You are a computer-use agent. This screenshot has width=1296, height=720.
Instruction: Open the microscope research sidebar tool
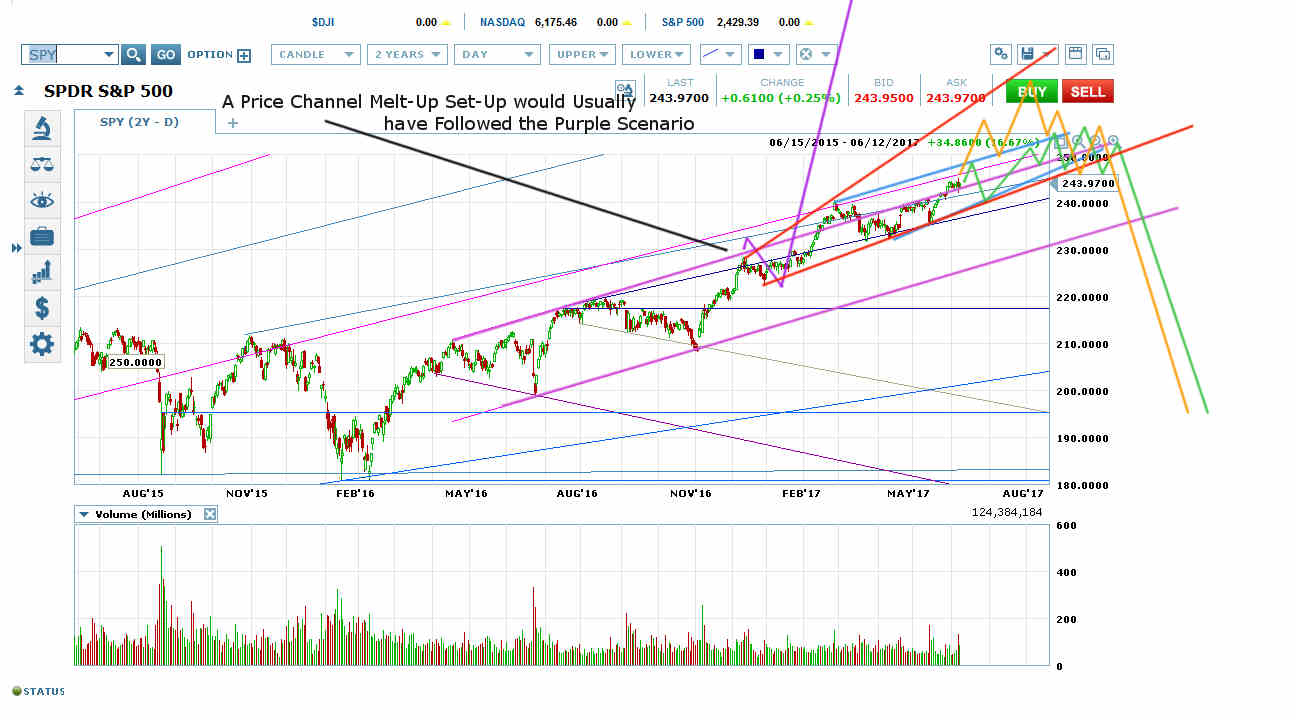(42, 128)
